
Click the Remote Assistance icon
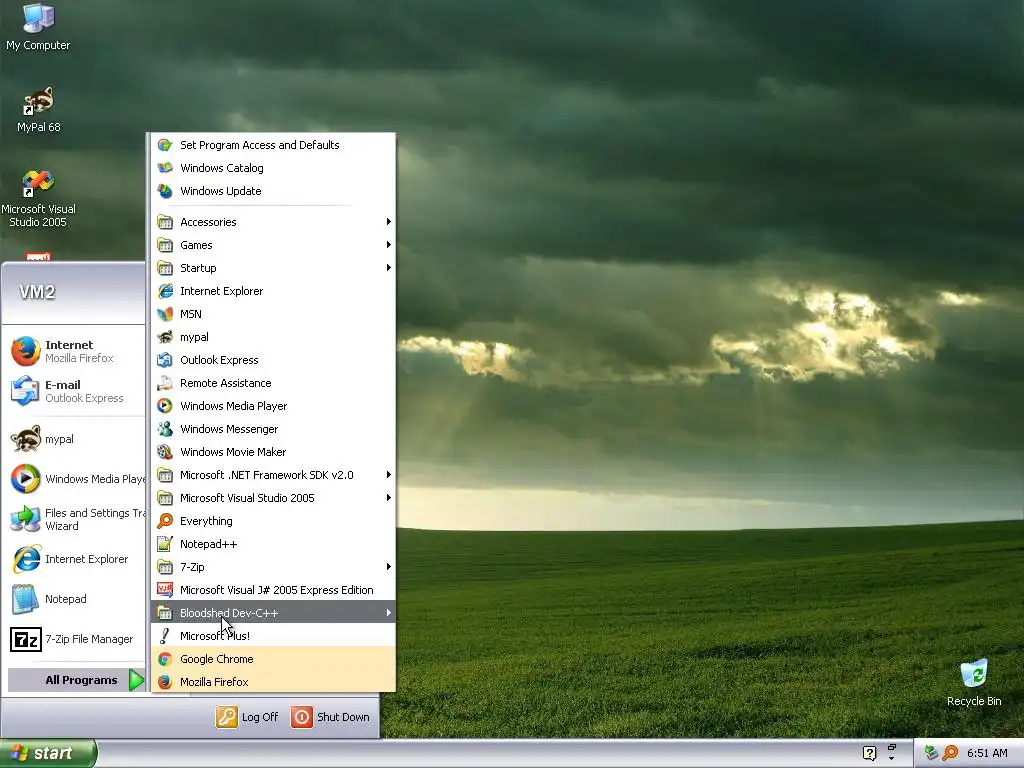click(165, 383)
